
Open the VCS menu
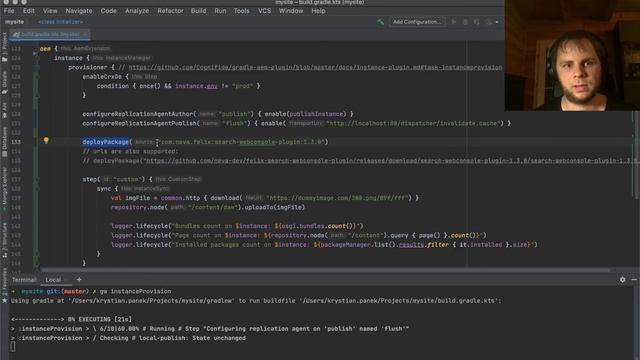pyautogui.click(x=264, y=11)
